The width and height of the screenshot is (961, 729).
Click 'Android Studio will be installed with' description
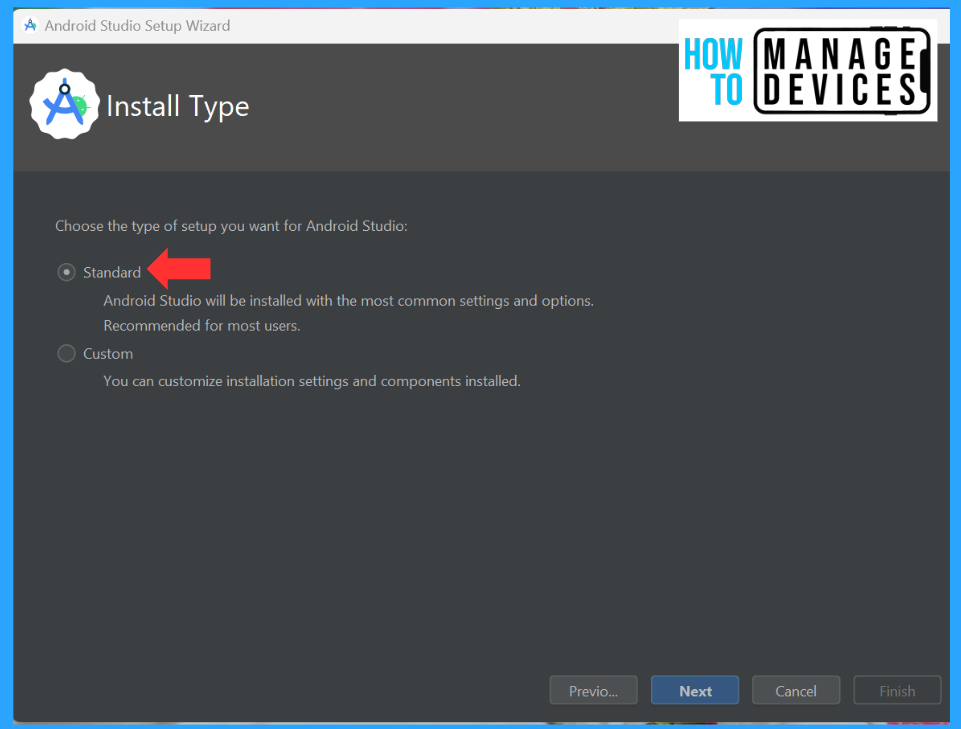coord(348,301)
